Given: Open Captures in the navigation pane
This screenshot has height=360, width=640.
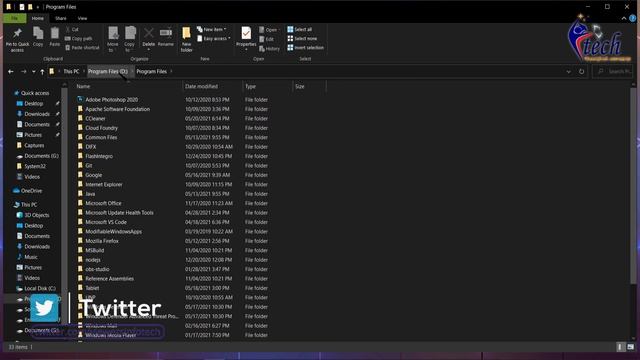Looking at the screenshot, I should click(34, 145).
